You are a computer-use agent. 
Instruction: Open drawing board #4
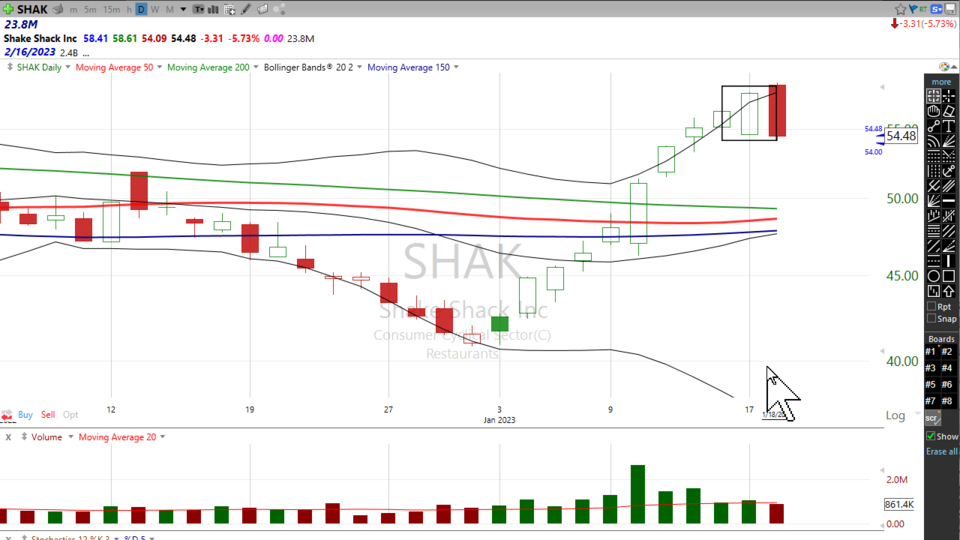pos(947,368)
